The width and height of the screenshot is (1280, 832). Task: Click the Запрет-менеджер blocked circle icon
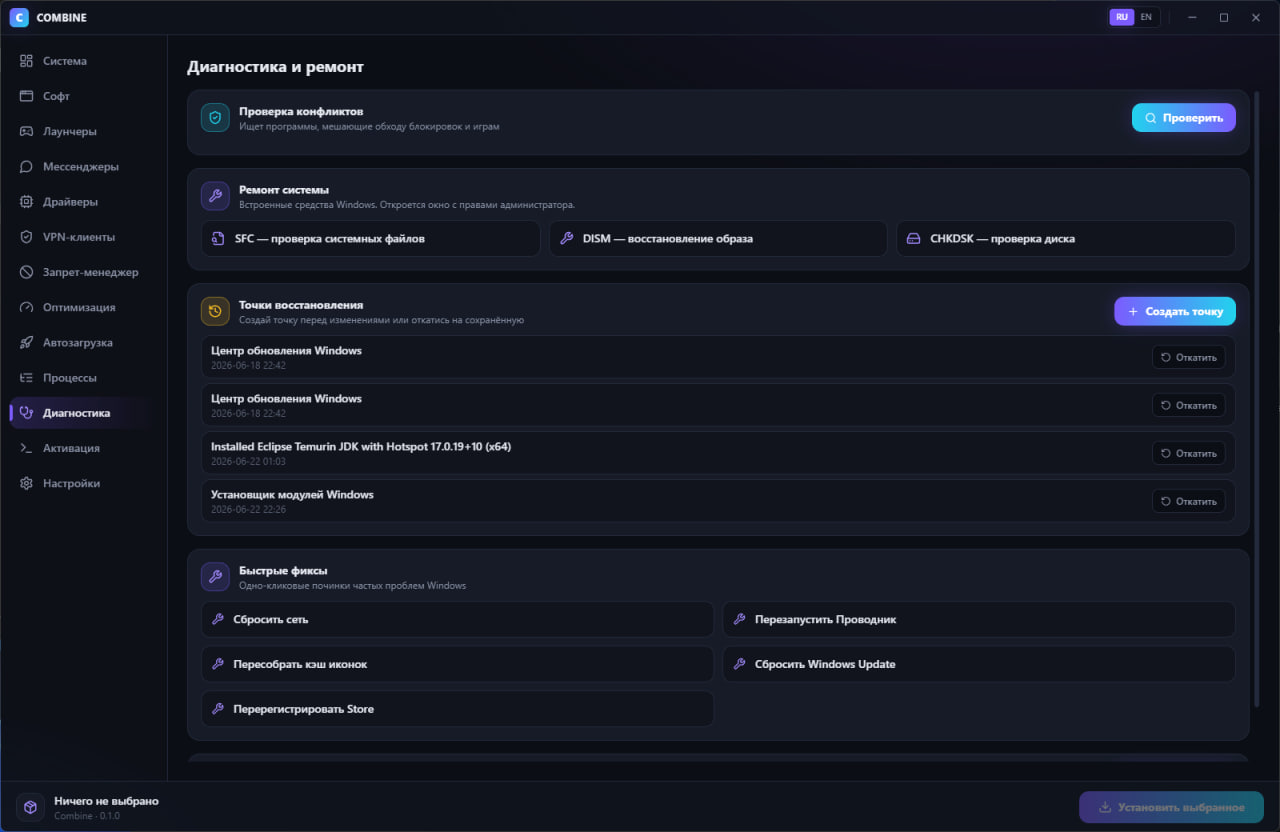click(26, 272)
